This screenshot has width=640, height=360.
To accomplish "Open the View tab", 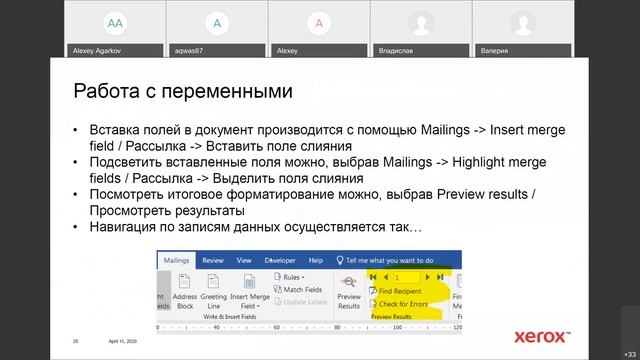I will click(x=244, y=260).
